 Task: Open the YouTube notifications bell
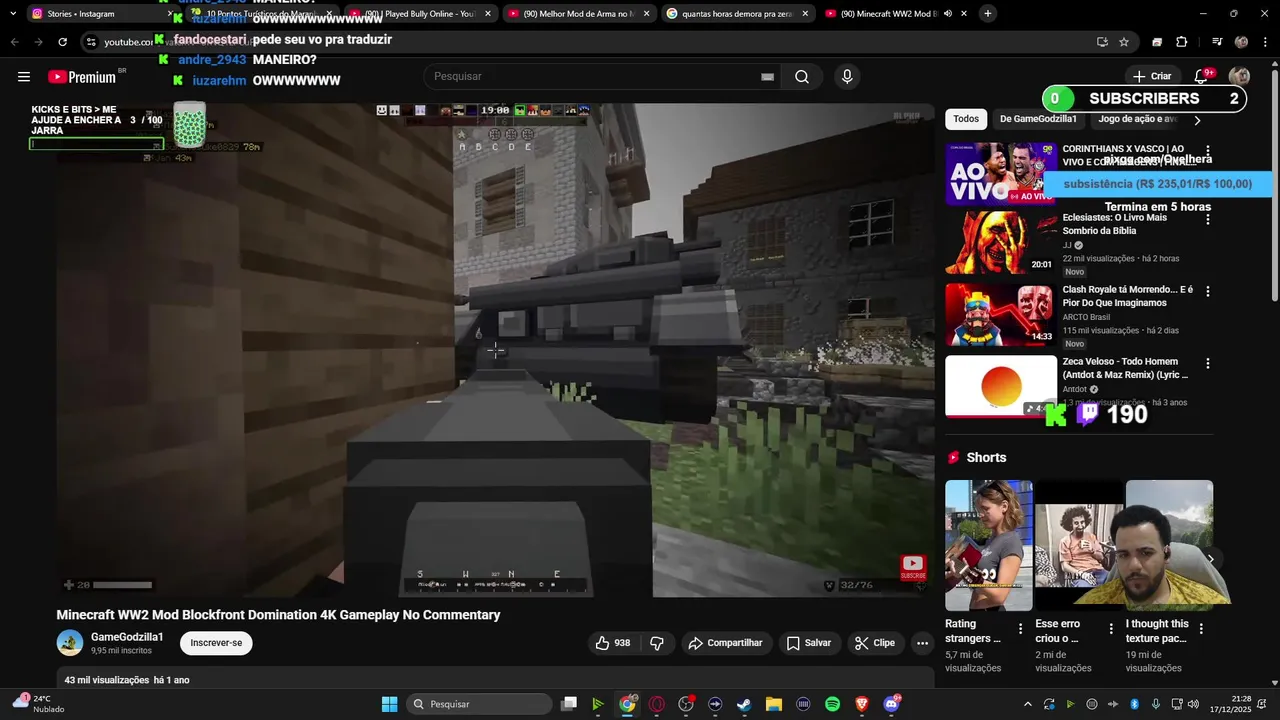pos(1201,77)
